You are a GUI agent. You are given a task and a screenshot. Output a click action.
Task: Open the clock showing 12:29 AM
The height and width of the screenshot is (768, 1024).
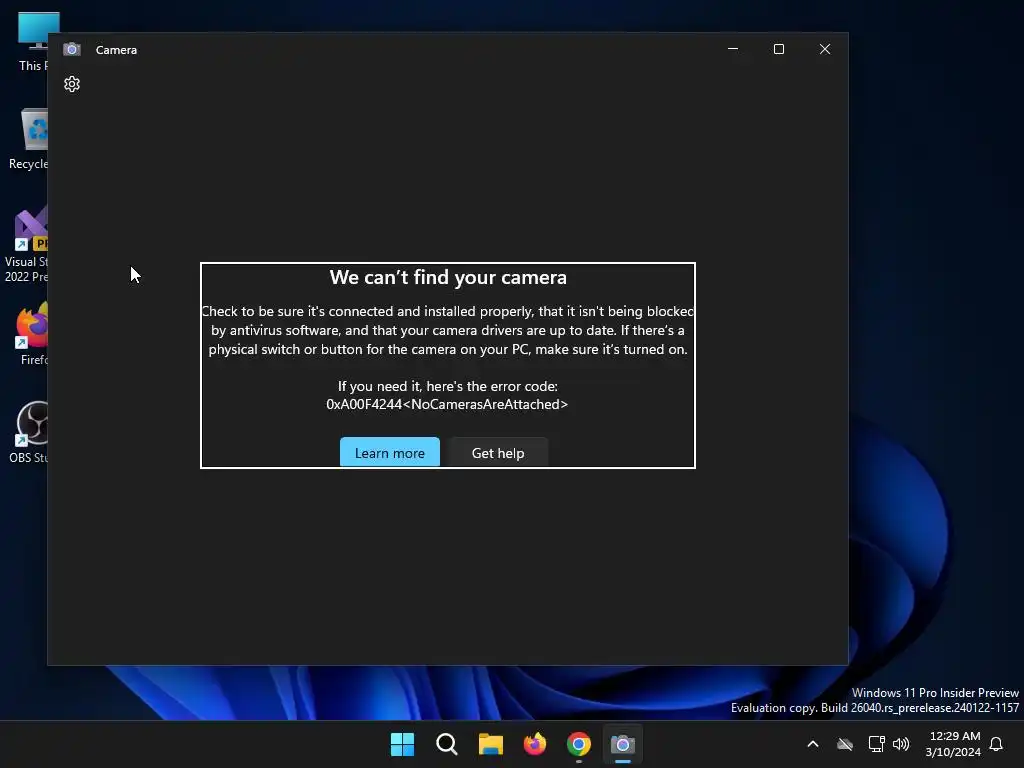click(x=953, y=744)
